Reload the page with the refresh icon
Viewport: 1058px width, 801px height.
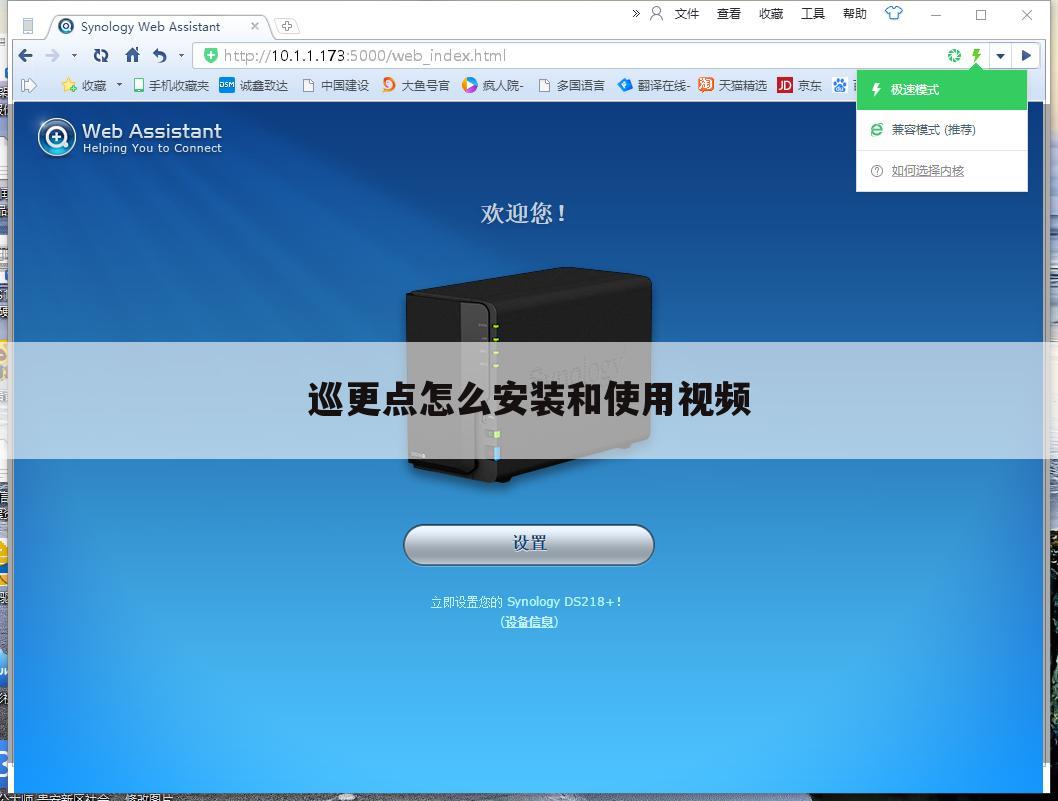pos(101,55)
